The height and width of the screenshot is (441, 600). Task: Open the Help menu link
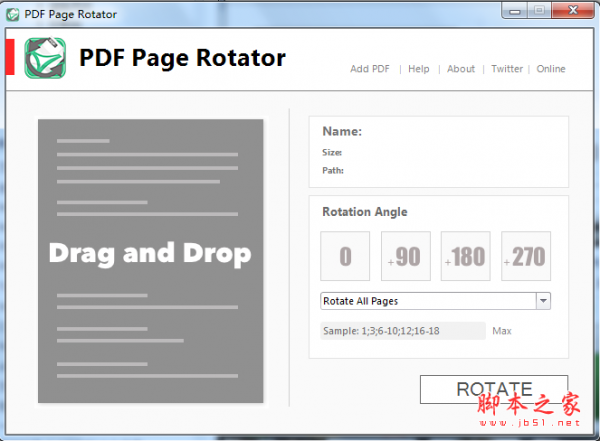[419, 69]
